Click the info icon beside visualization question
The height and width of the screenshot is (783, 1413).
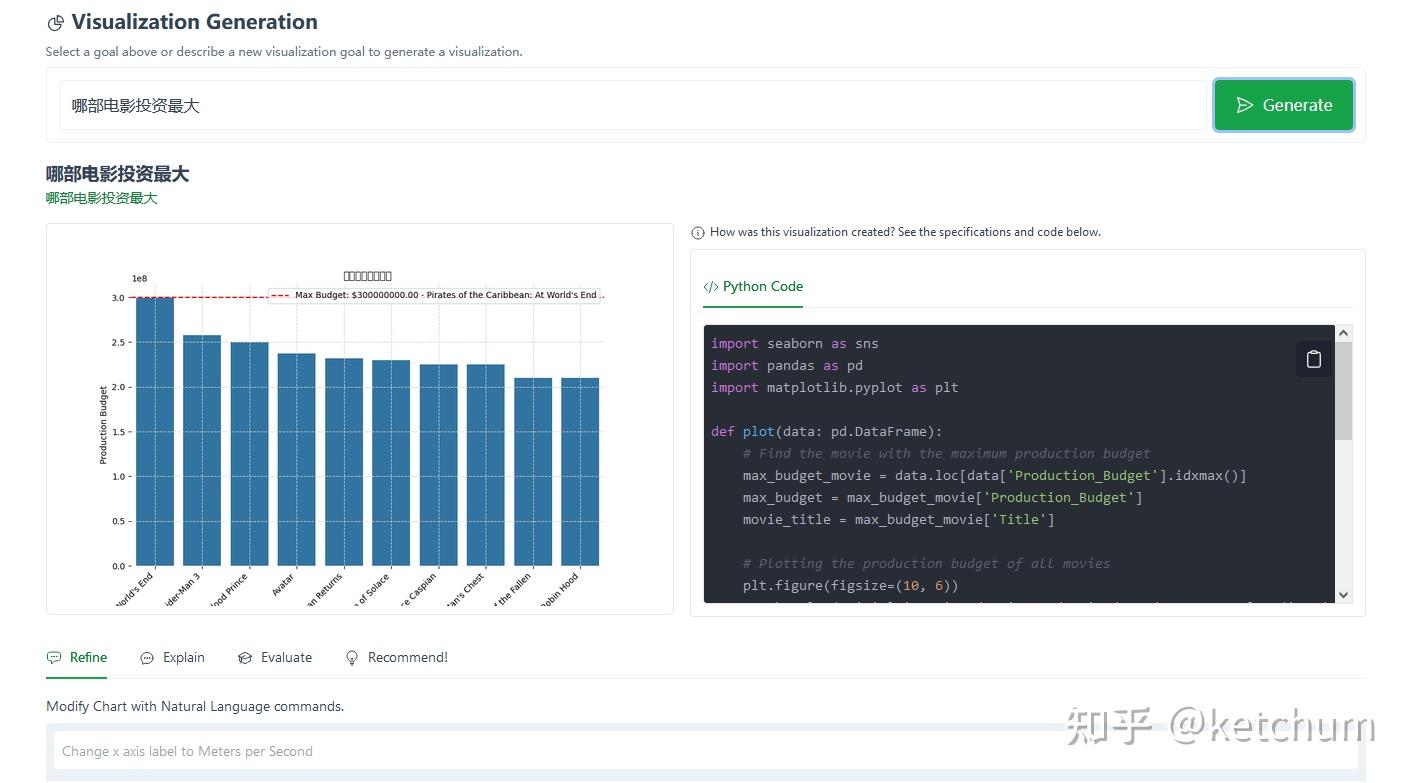(x=698, y=232)
